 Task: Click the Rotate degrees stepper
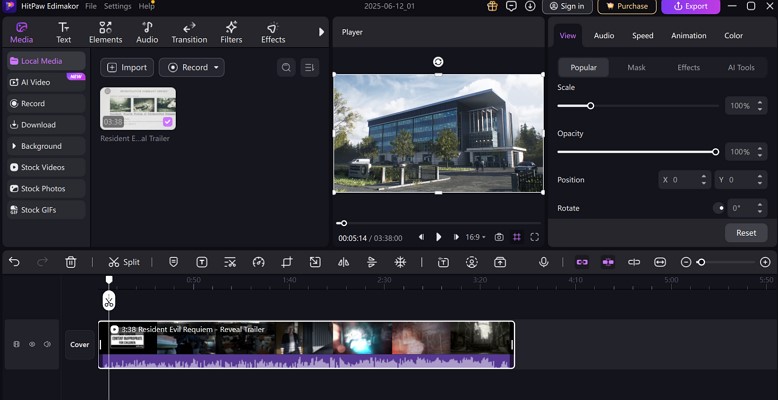[x=760, y=208]
